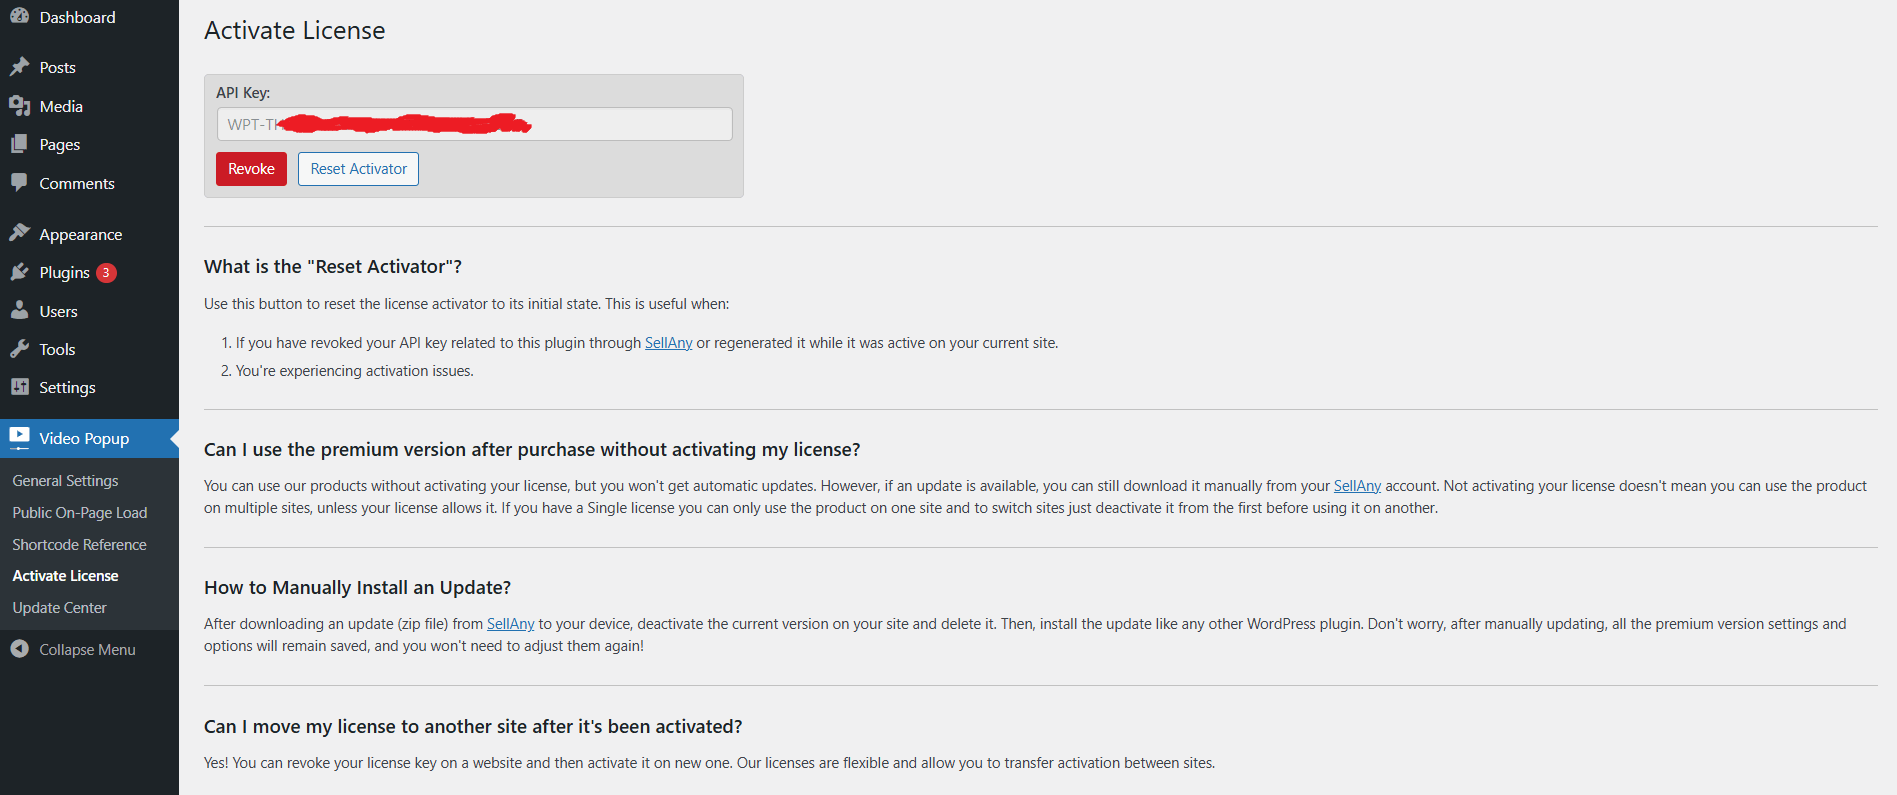Click the Users person icon
The image size is (1897, 795).
point(19,311)
